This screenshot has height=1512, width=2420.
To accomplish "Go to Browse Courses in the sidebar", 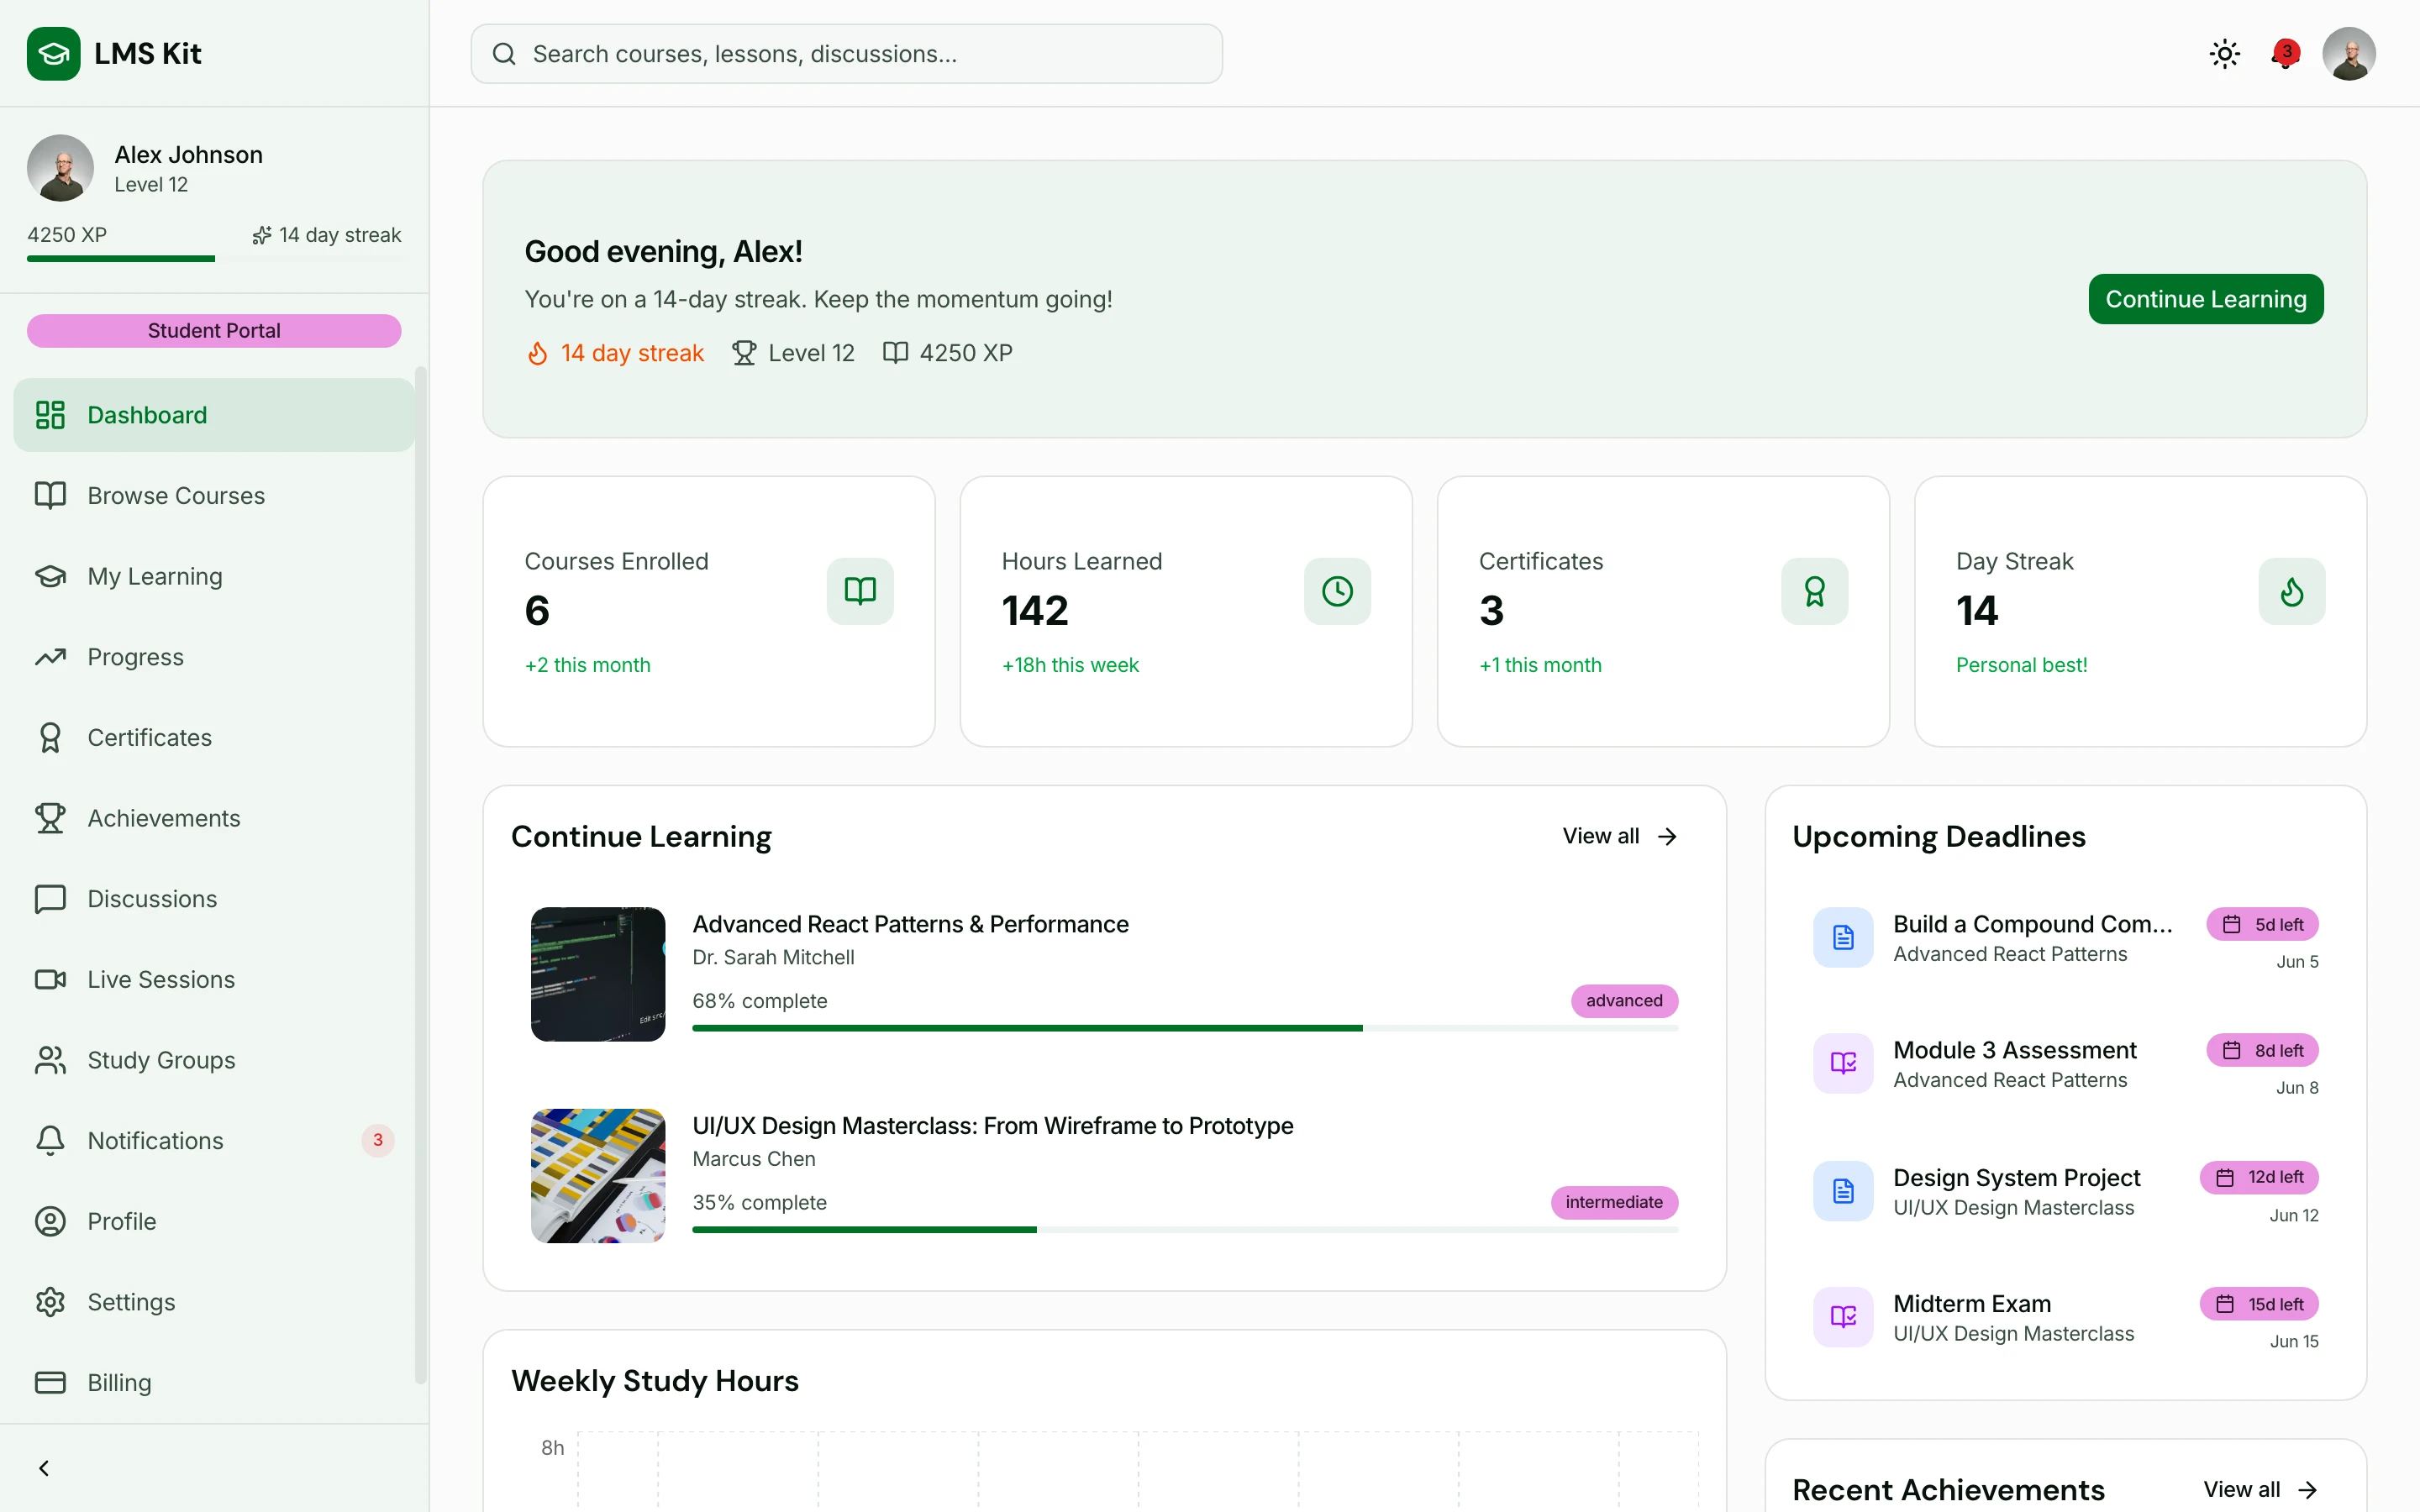I will tap(214, 496).
